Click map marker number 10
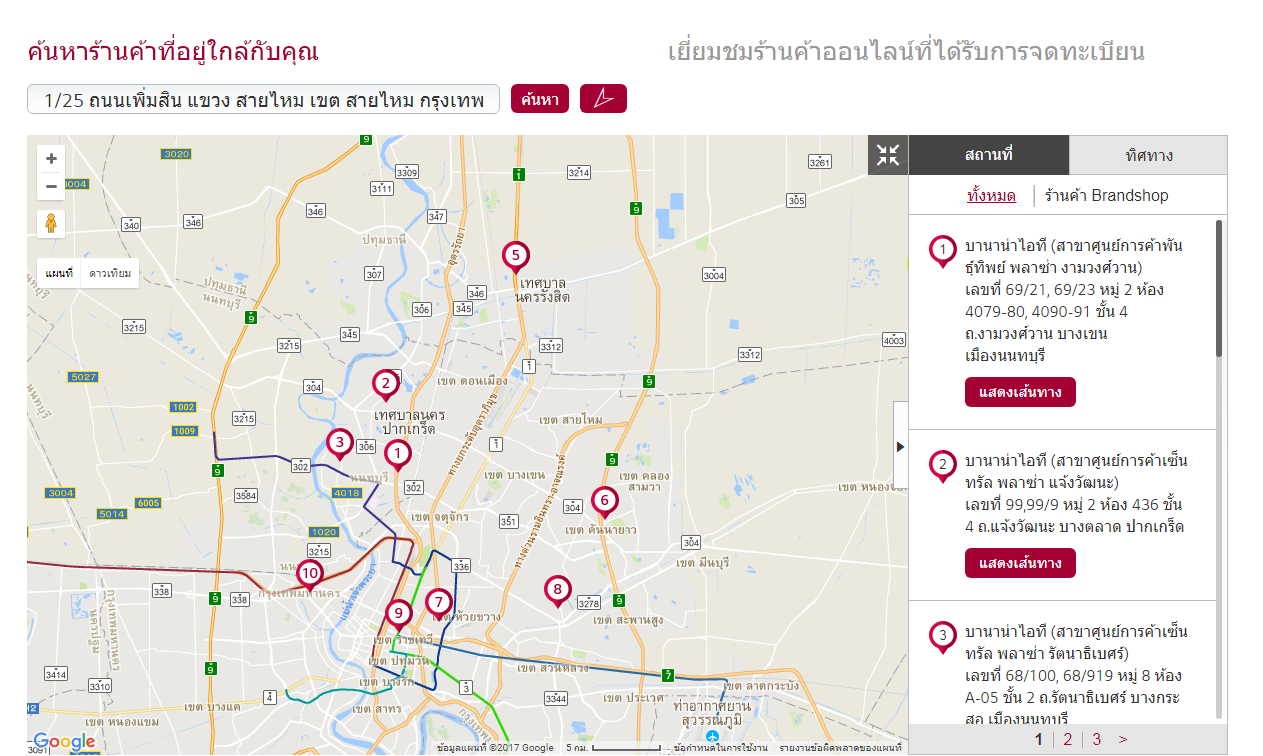The height and width of the screenshot is (756, 1263). pos(310,576)
